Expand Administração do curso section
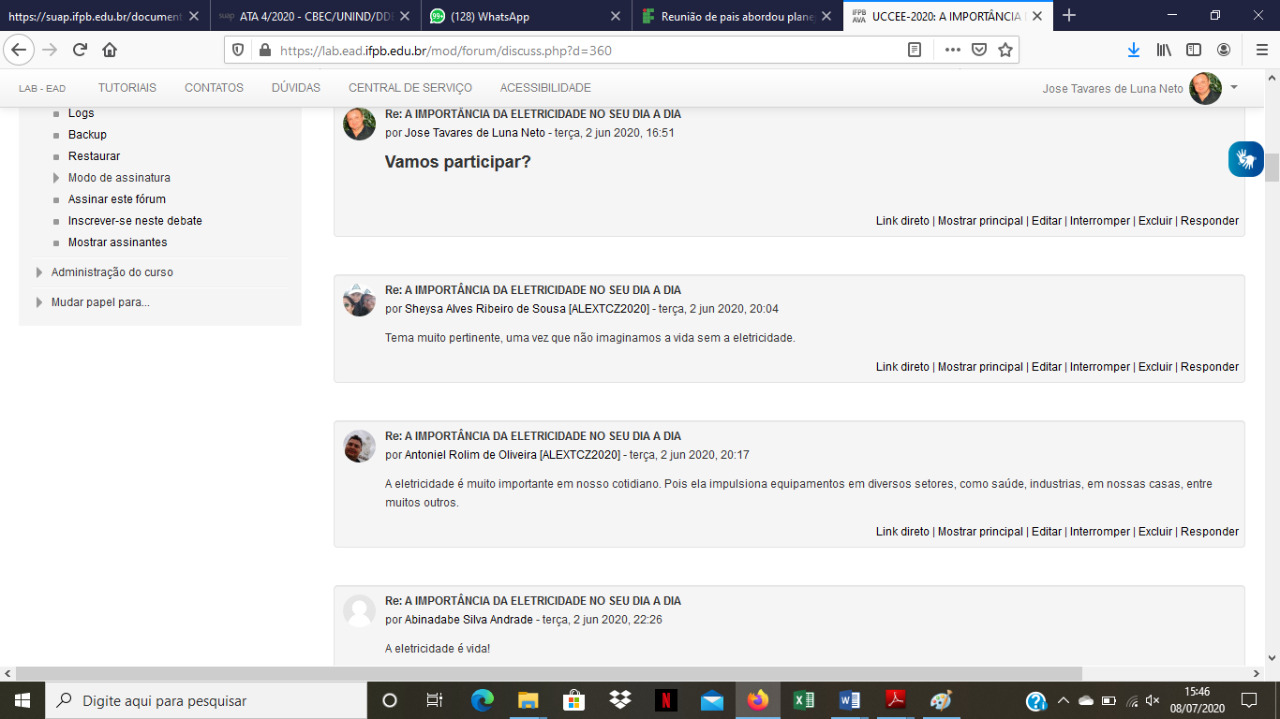 pyautogui.click(x=112, y=272)
